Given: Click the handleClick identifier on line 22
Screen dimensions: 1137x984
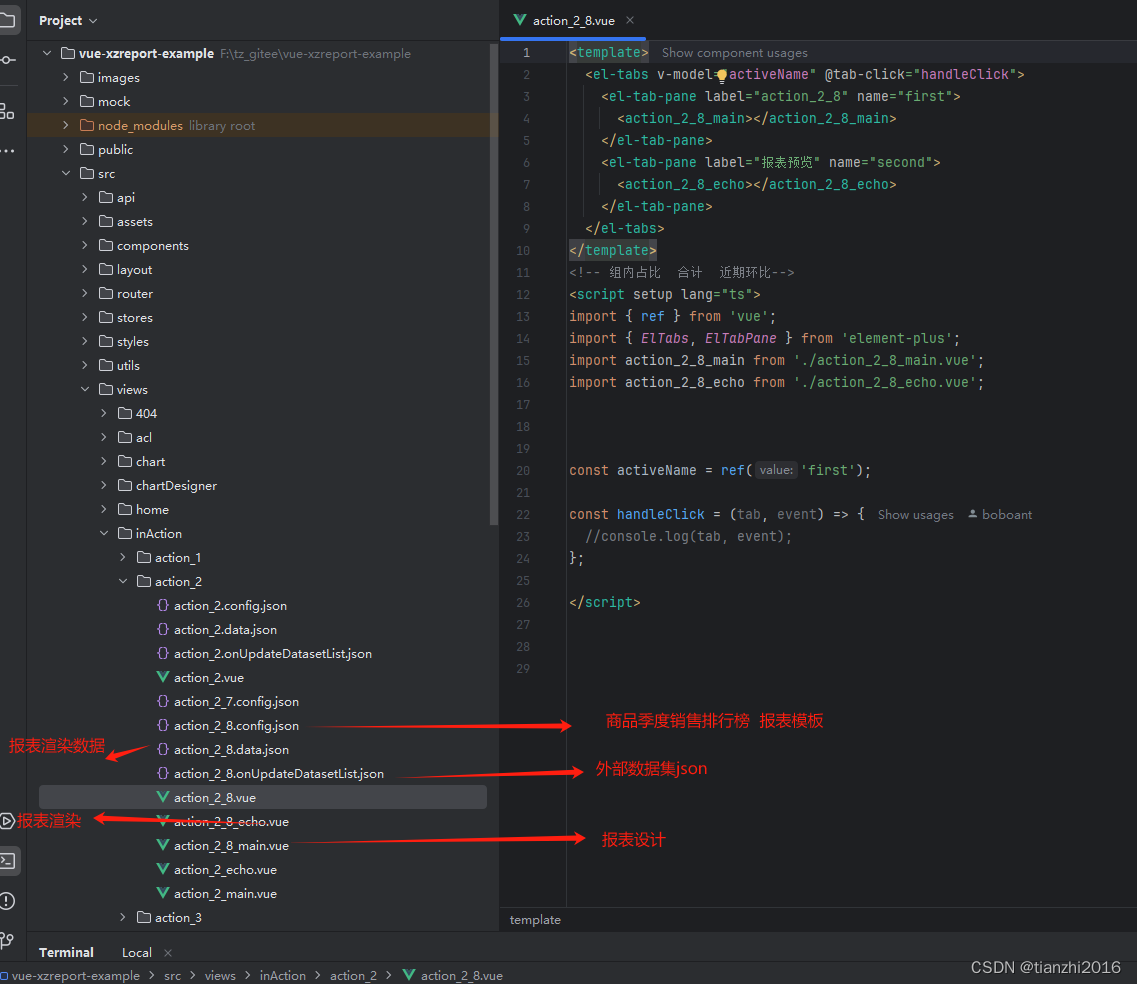Looking at the screenshot, I should coord(661,515).
